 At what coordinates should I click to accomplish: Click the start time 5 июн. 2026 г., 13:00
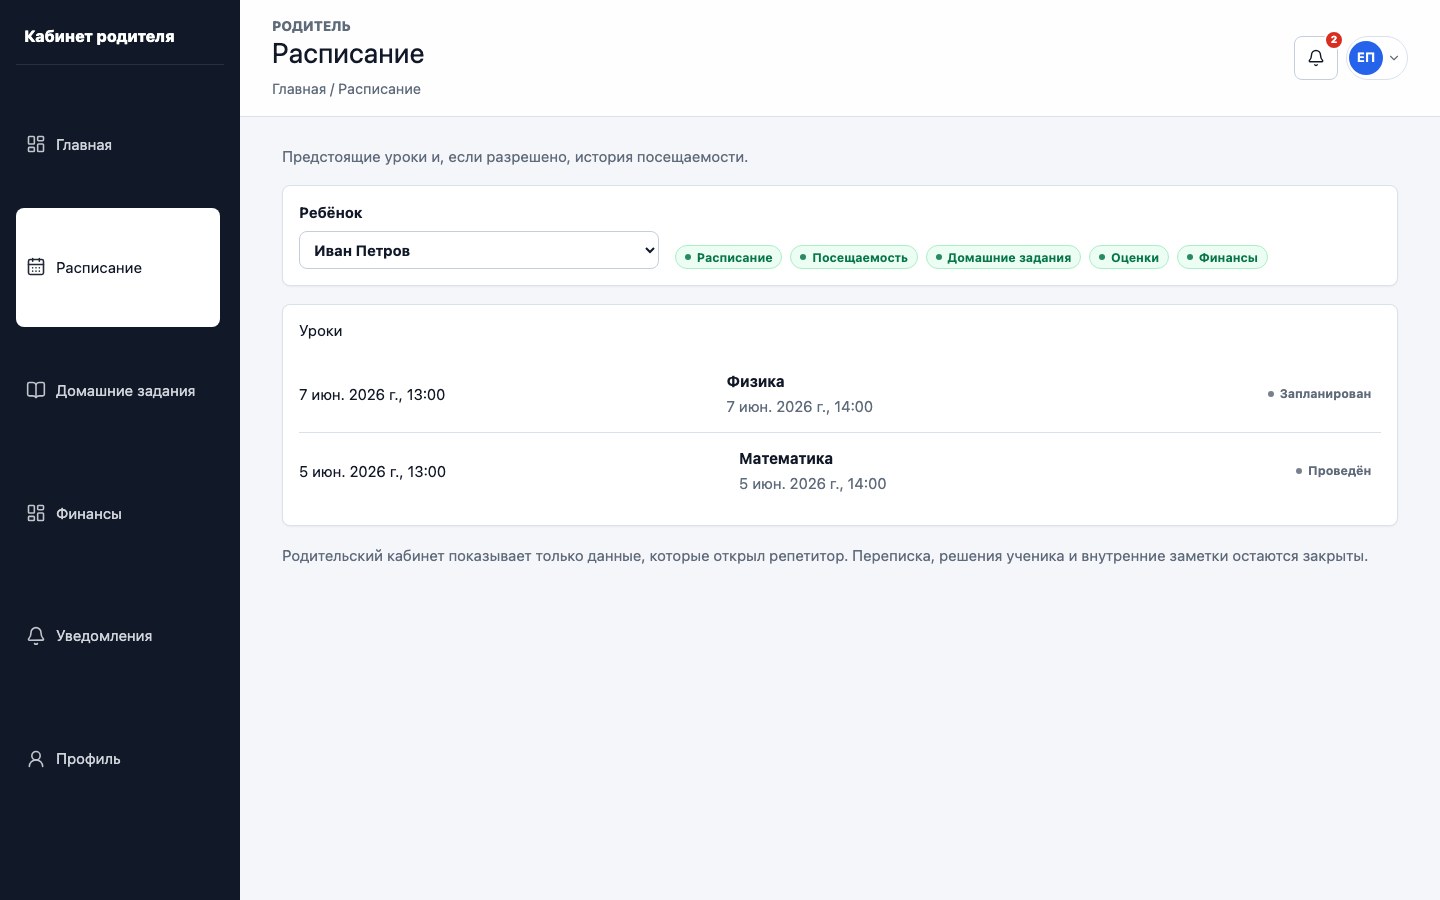372,471
